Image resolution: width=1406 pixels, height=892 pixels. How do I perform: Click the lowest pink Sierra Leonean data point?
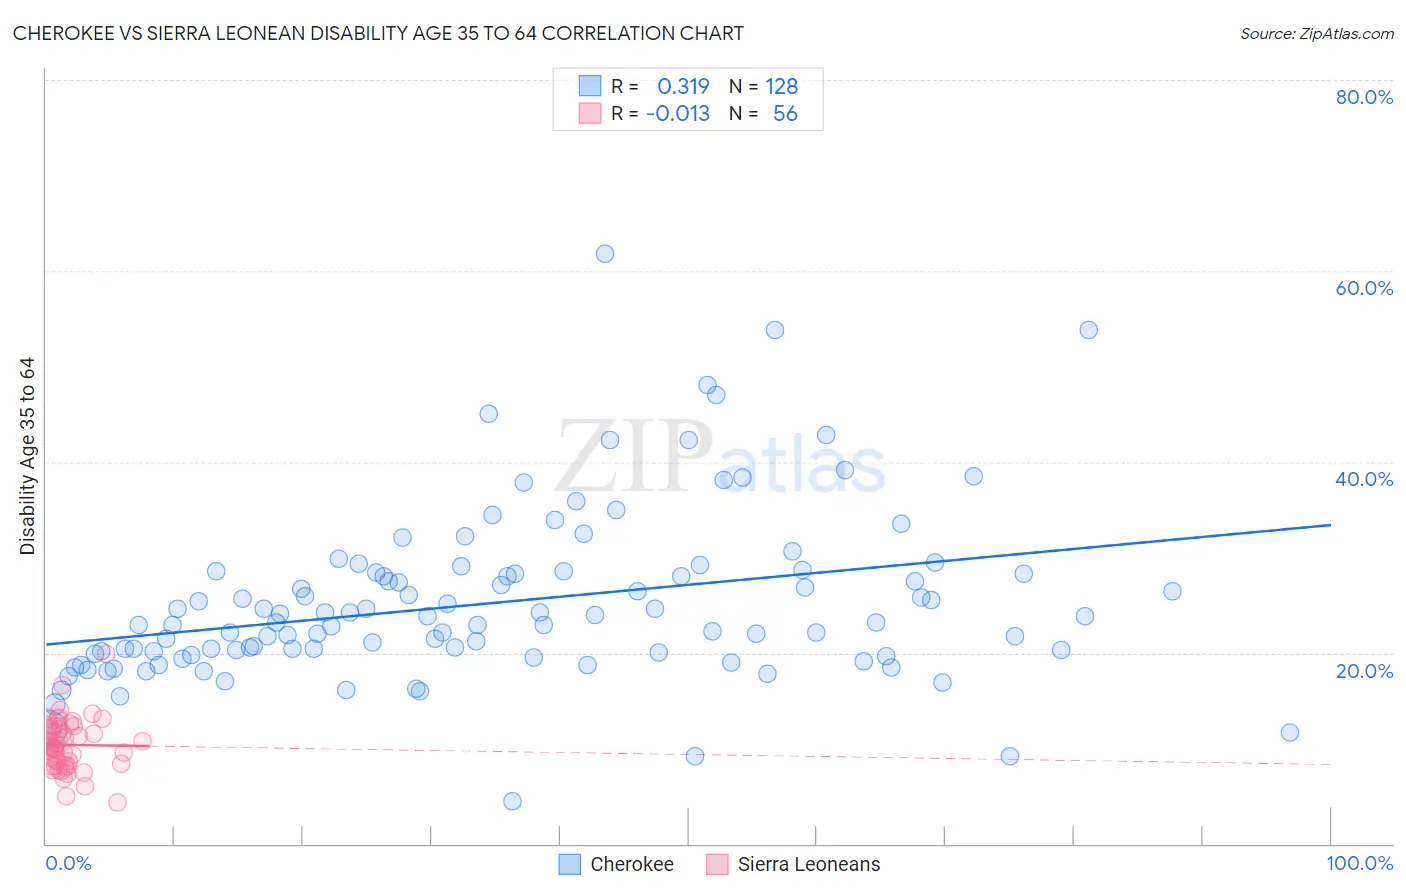coord(117,802)
